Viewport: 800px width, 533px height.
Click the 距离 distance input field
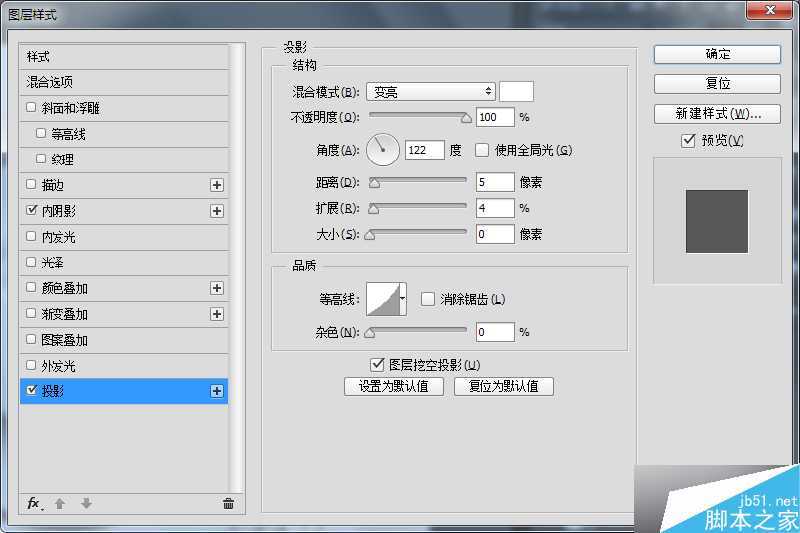(494, 182)
